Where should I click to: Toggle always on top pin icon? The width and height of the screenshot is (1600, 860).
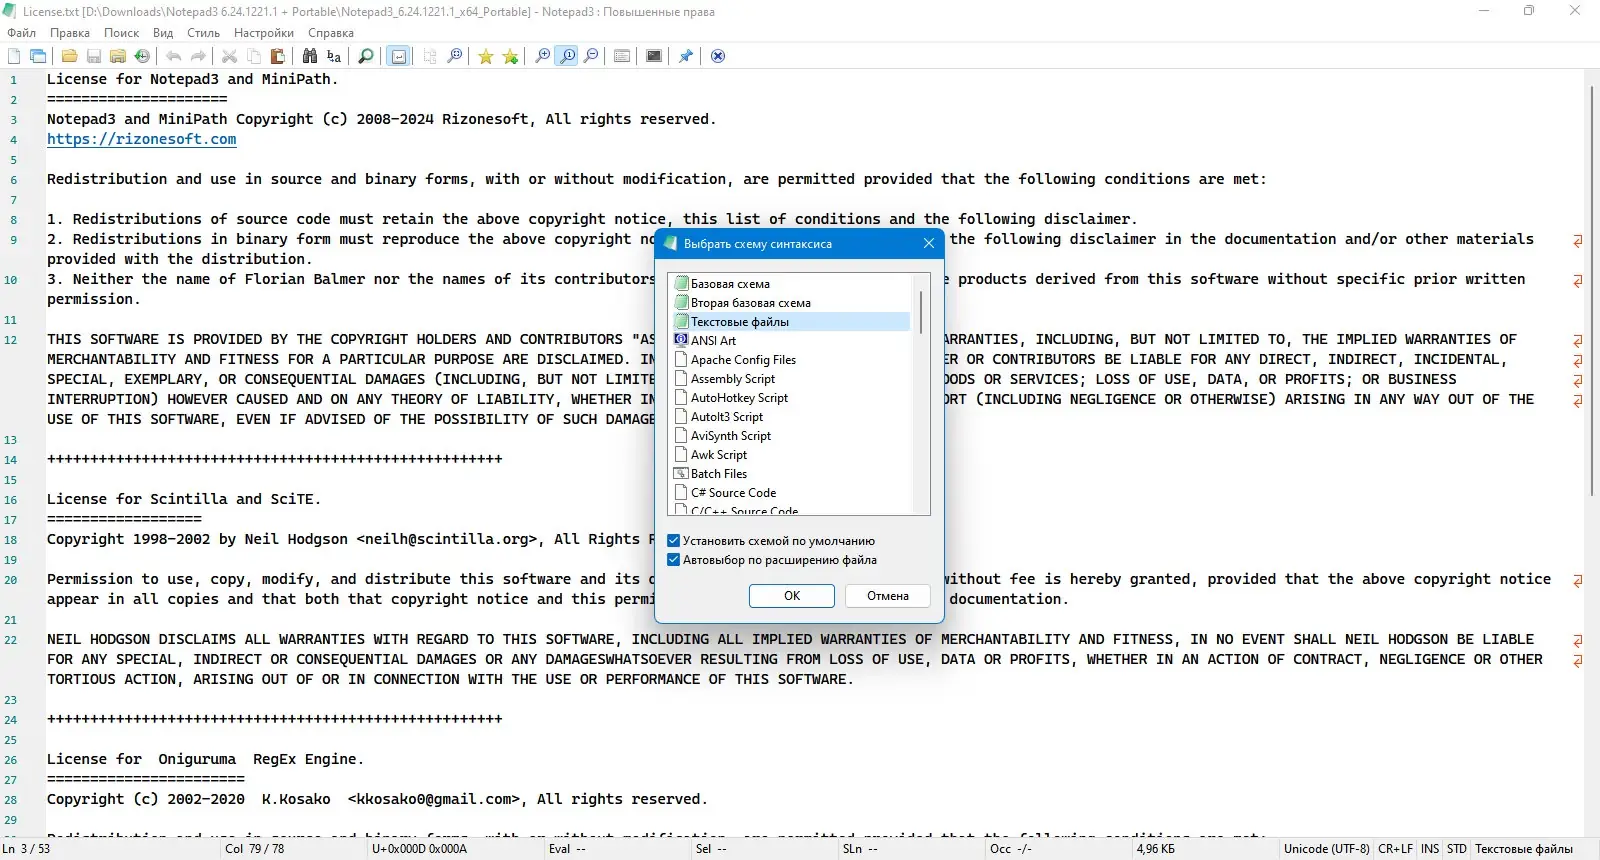[x=686, y=56]
